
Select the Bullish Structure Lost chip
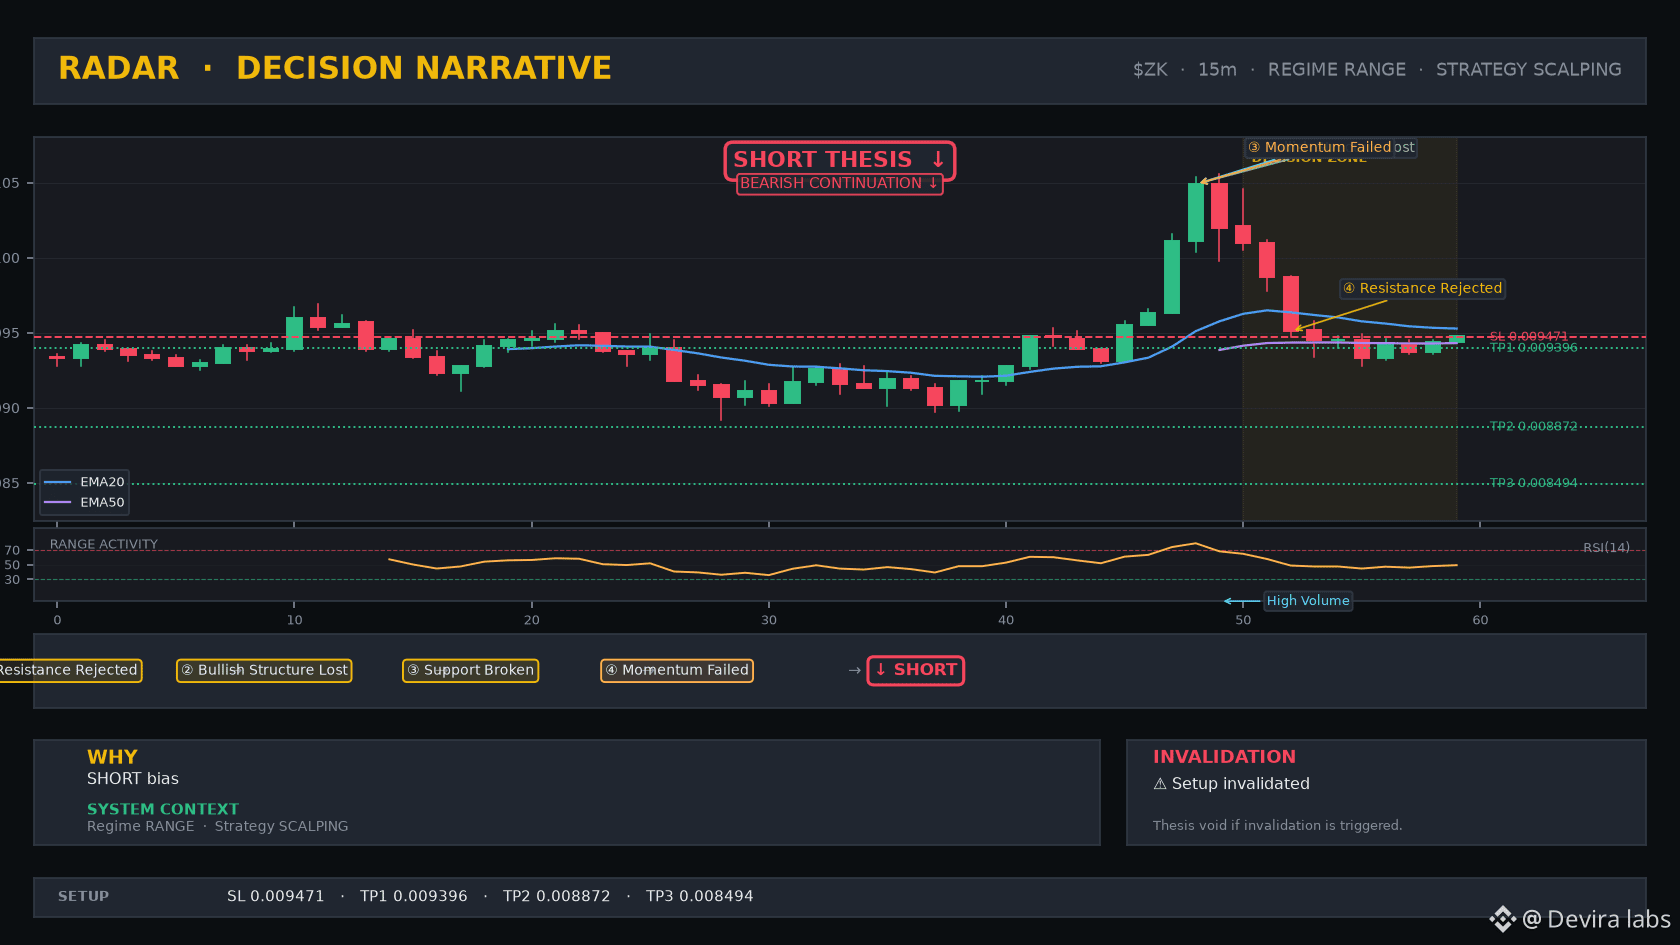click(x=264, y=670)
